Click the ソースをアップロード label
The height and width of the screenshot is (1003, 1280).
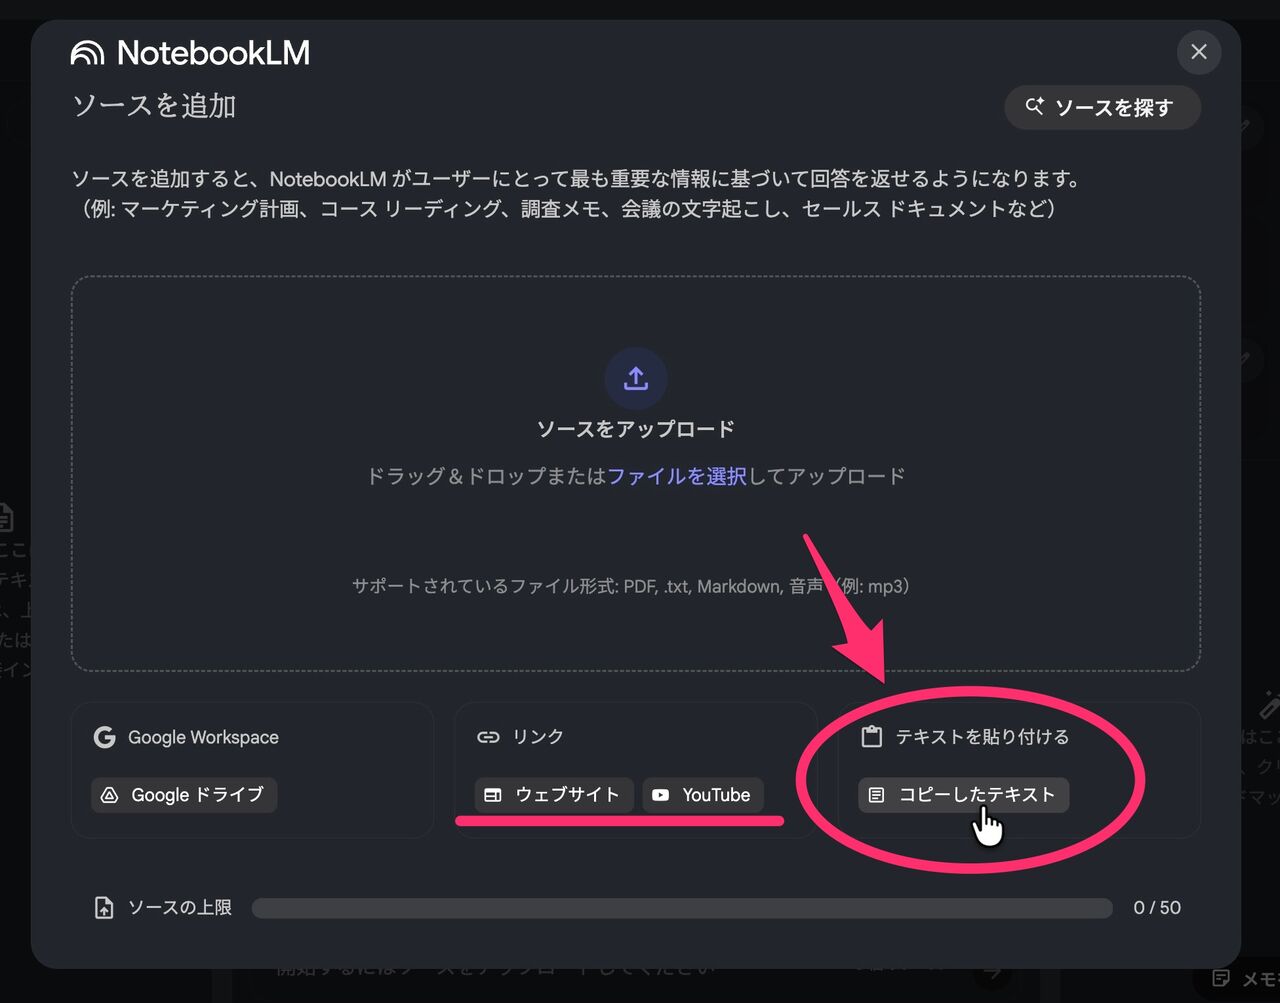[636, 429]
